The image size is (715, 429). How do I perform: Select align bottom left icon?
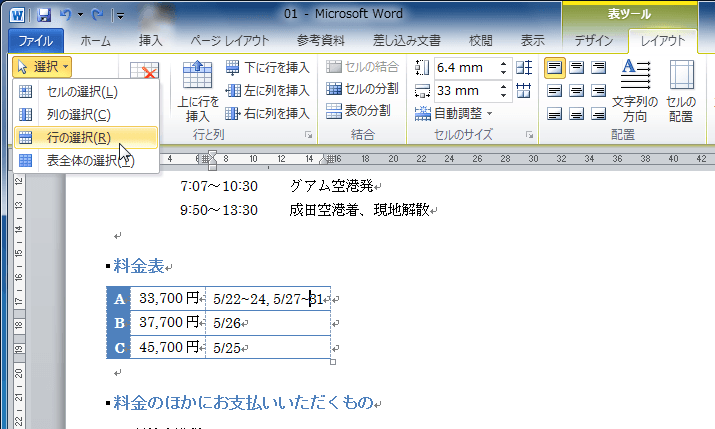click(x=554, y=114)
